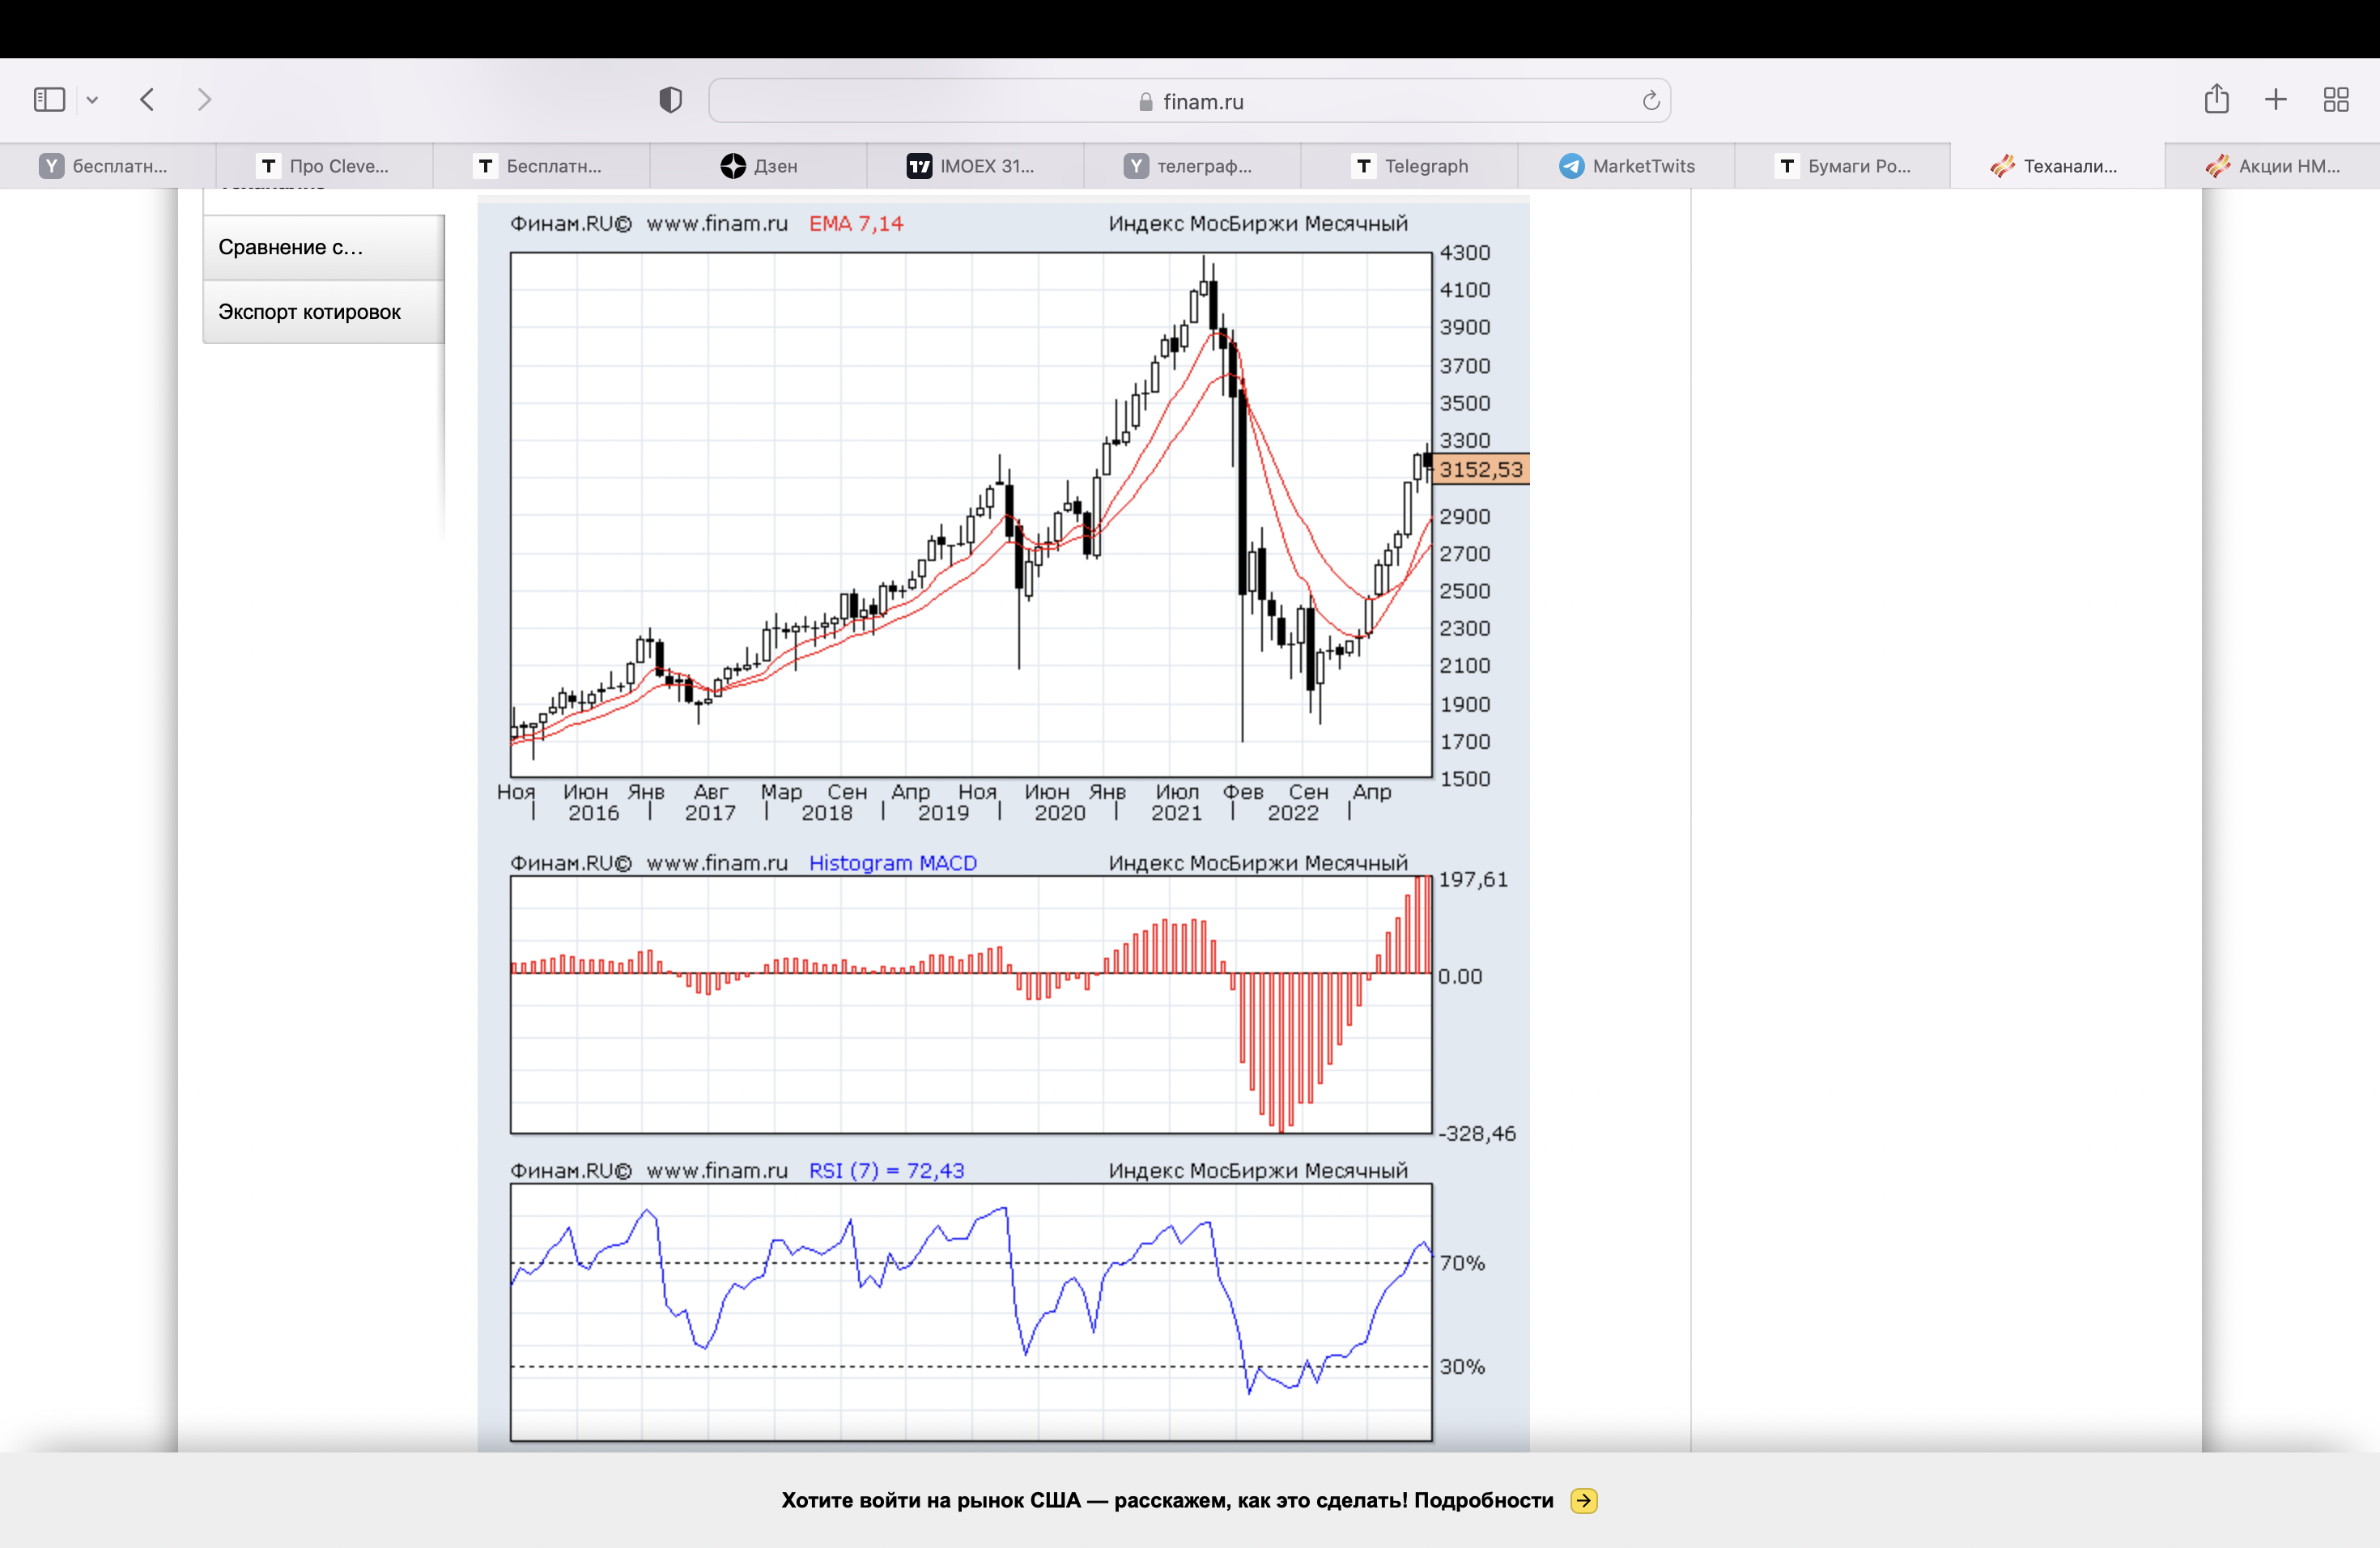2380x1548 pixels.
Task: Click the TradingView favicon on IMOEX tab
Action: (919, 166)
